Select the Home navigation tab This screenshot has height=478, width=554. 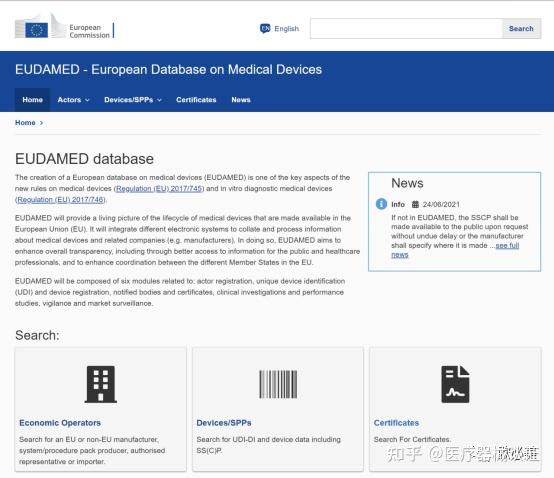point(33,100)
